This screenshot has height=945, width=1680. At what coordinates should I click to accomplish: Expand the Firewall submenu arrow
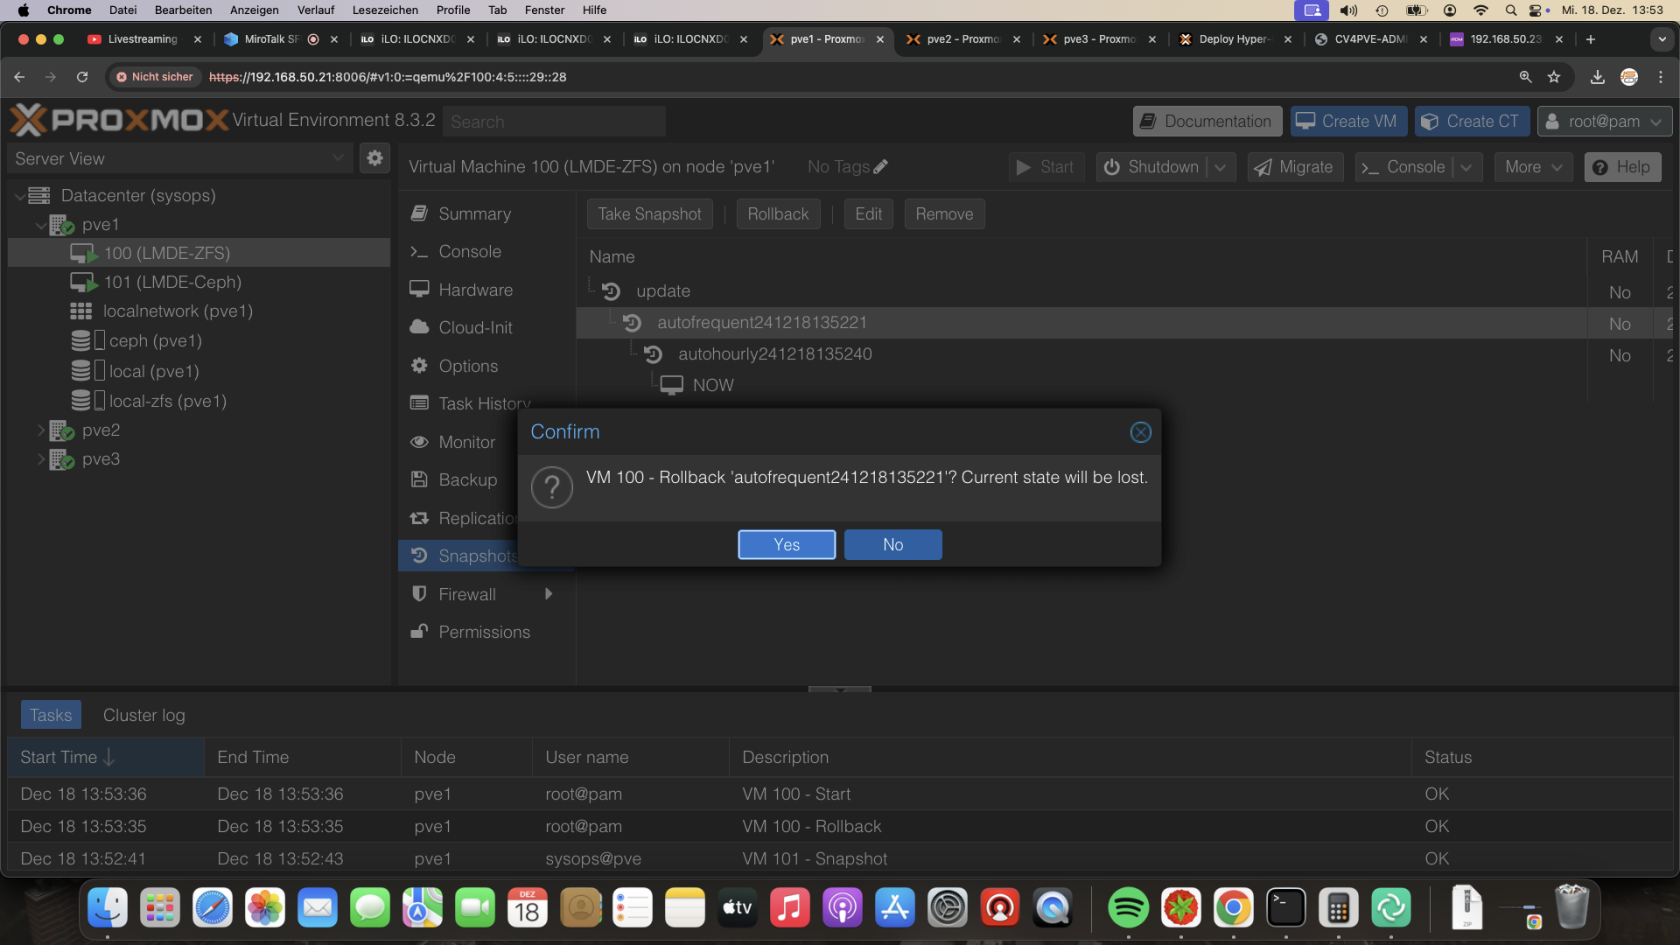pyautogui.click(x=548, y=594)
